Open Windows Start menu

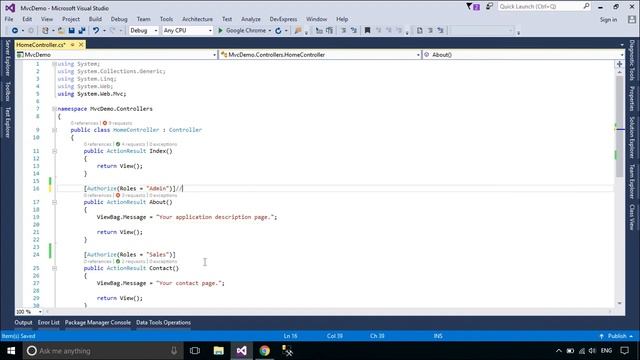(x=11, y=351)
